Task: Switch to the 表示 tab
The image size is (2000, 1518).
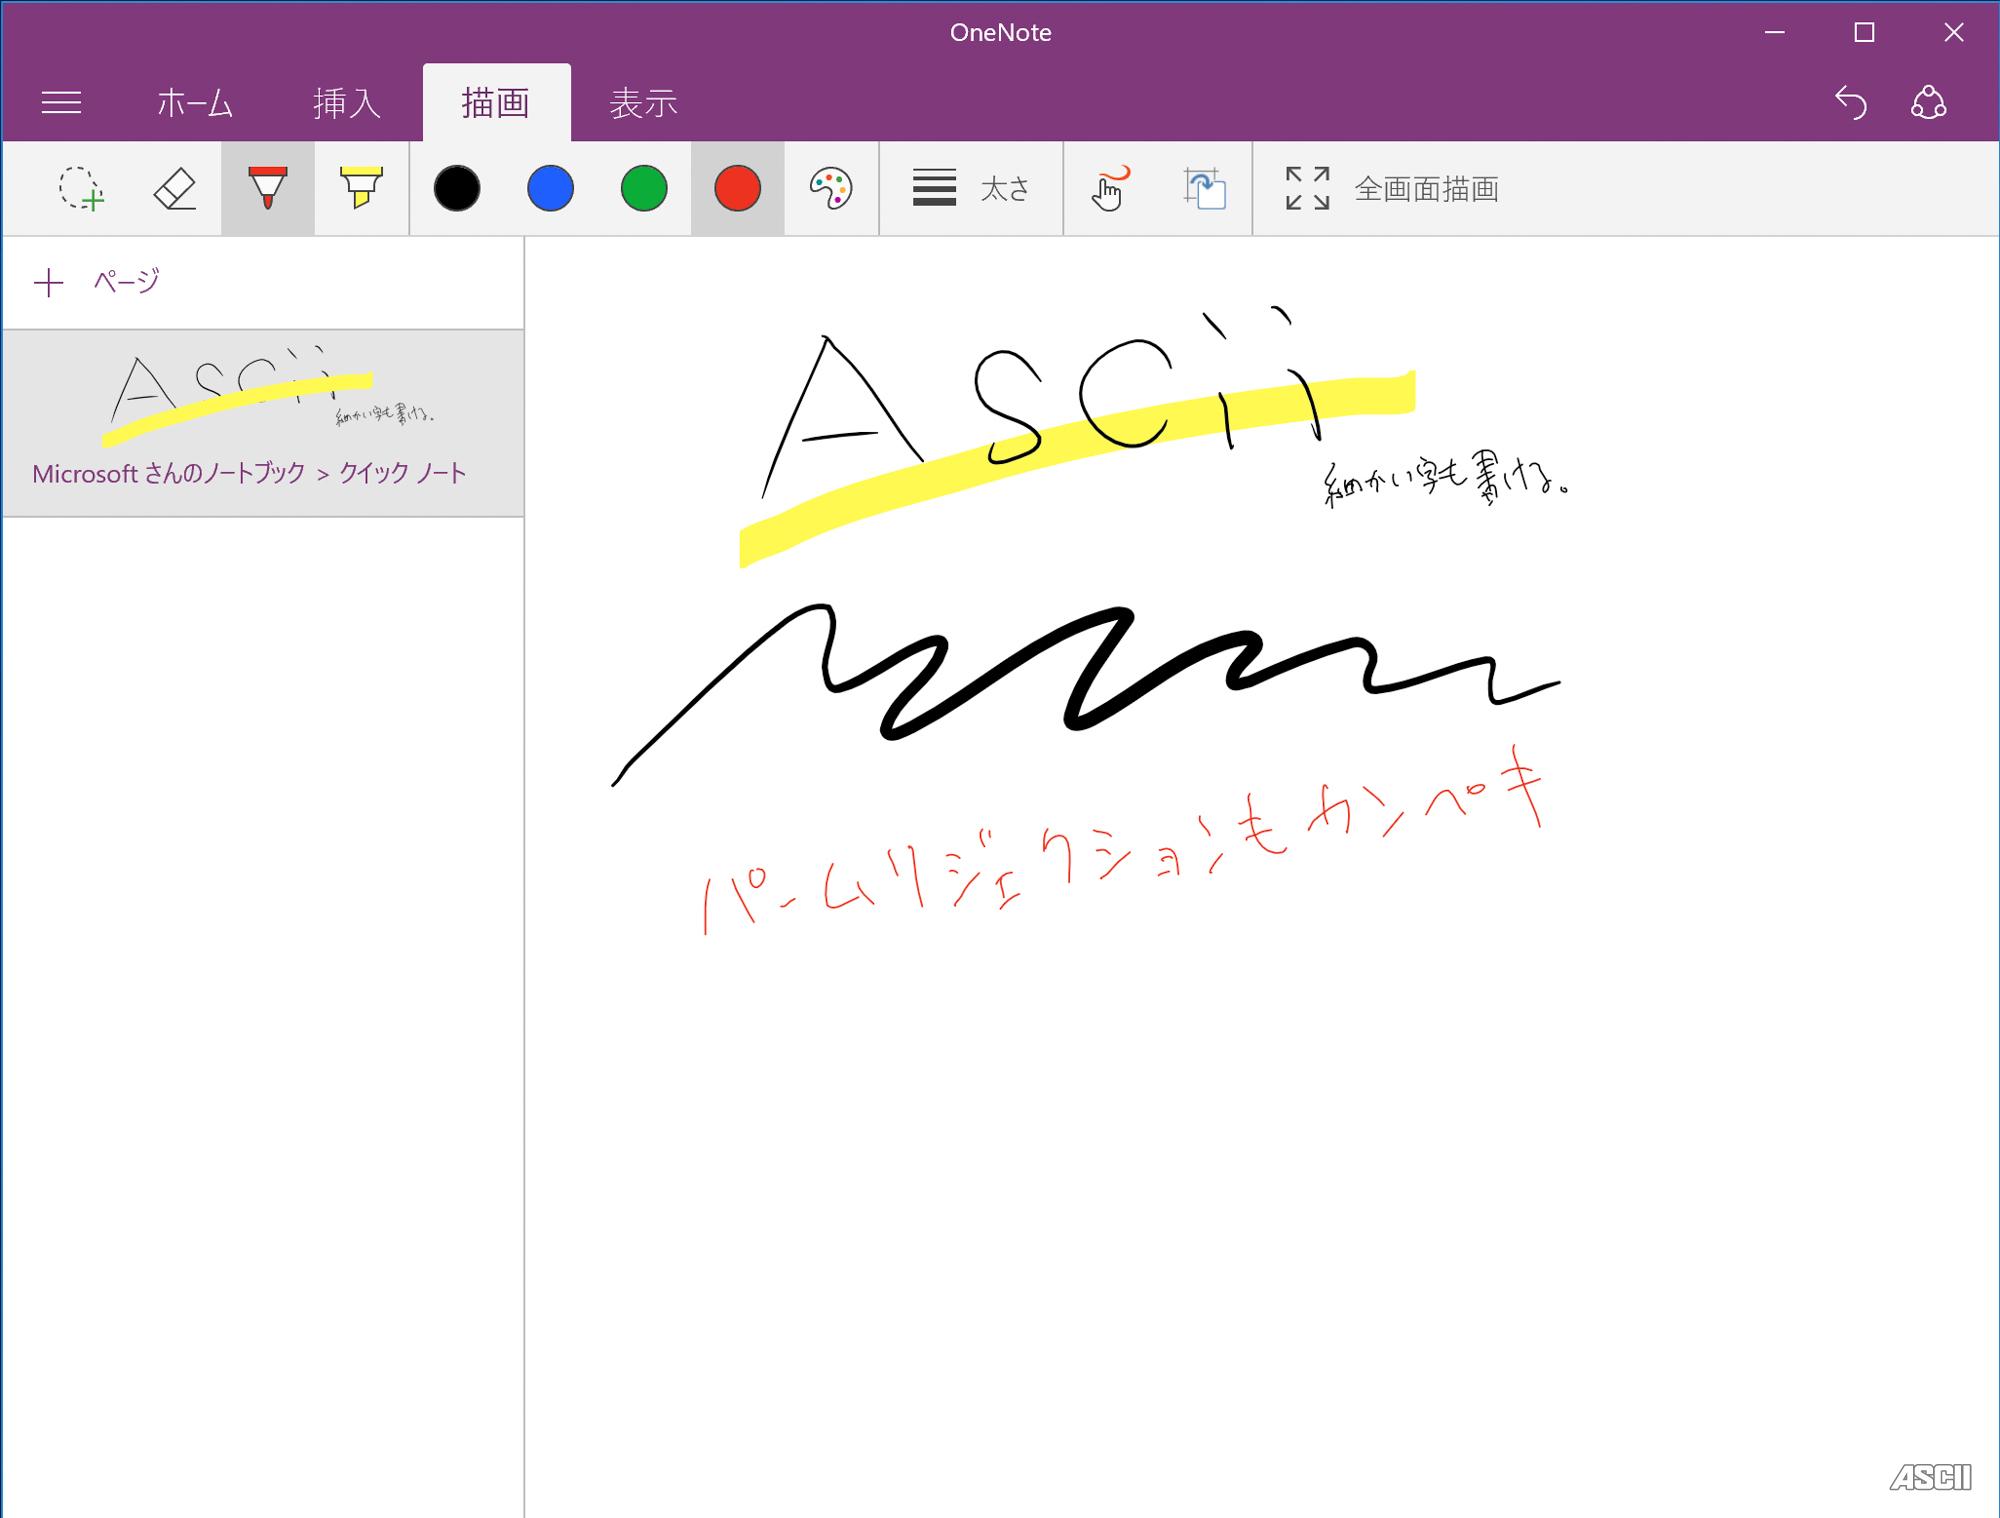Action: [x=643, y=103]
